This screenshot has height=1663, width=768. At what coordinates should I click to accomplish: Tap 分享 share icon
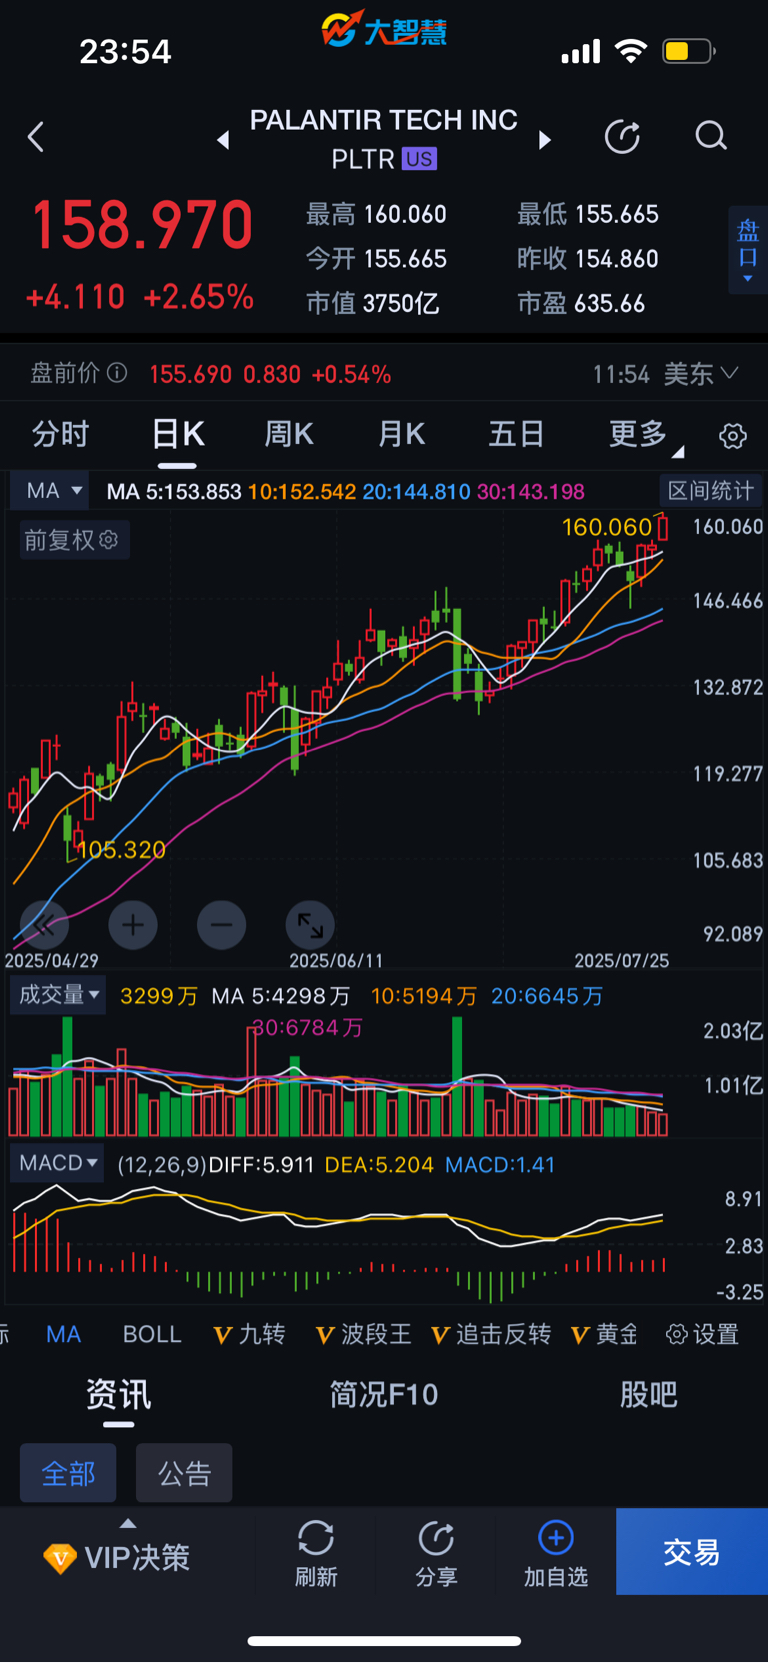(436, 1552)
